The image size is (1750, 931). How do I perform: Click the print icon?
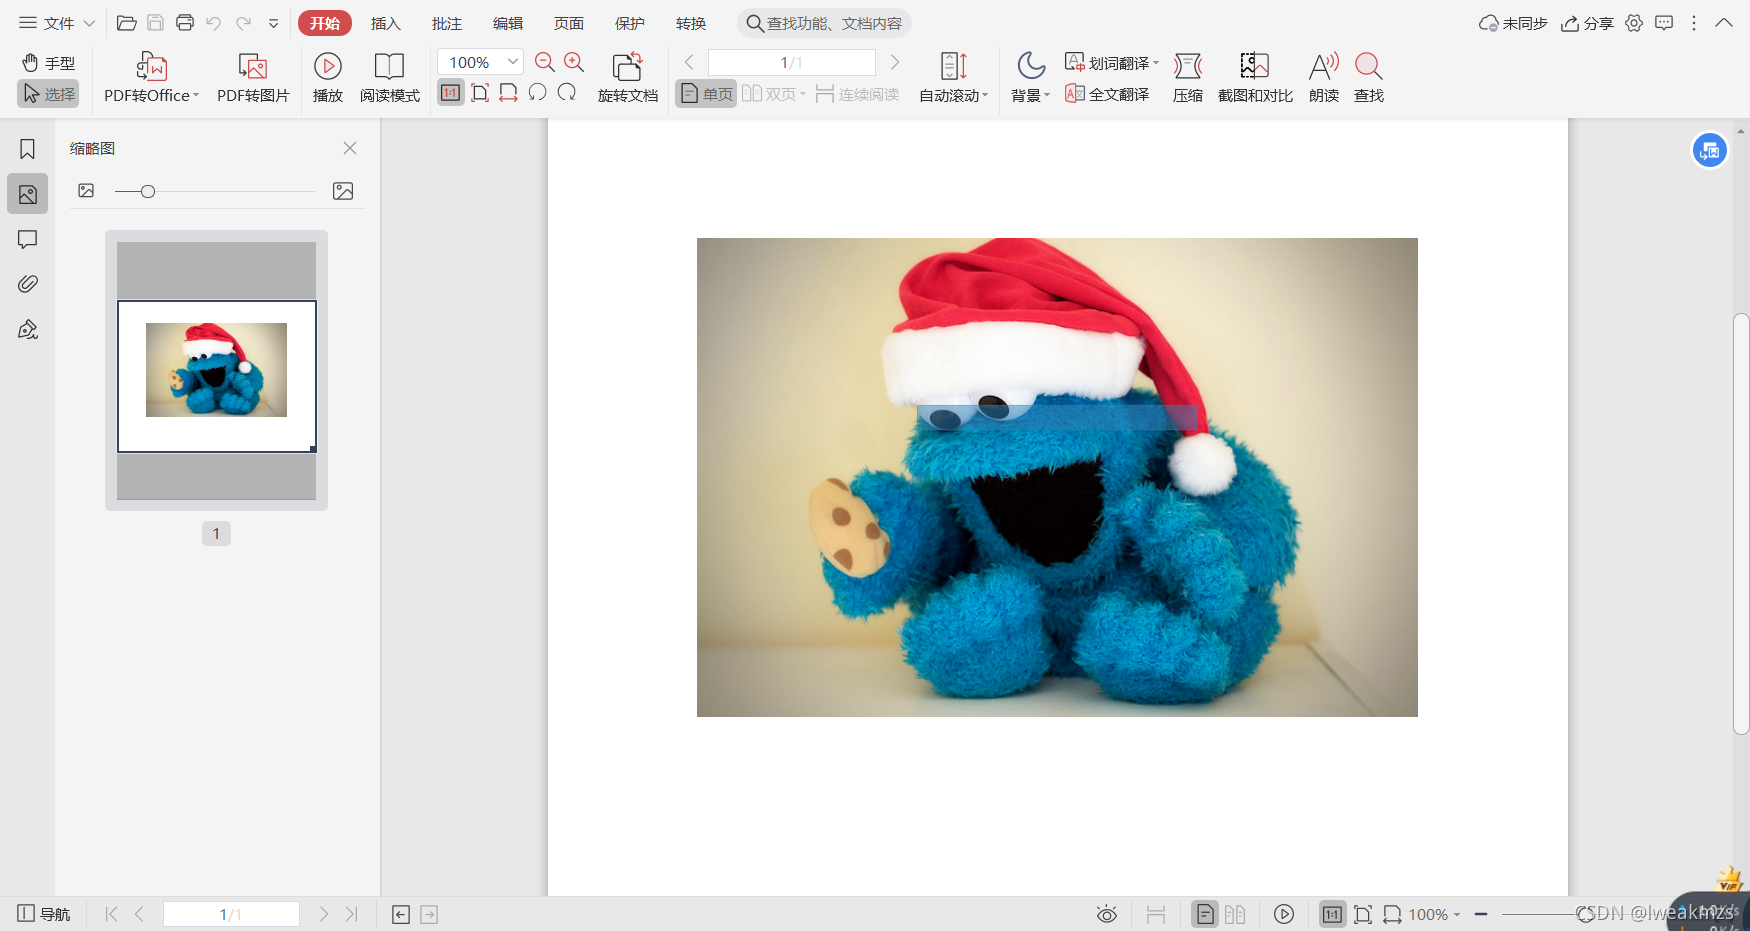(x=185, y=23)
